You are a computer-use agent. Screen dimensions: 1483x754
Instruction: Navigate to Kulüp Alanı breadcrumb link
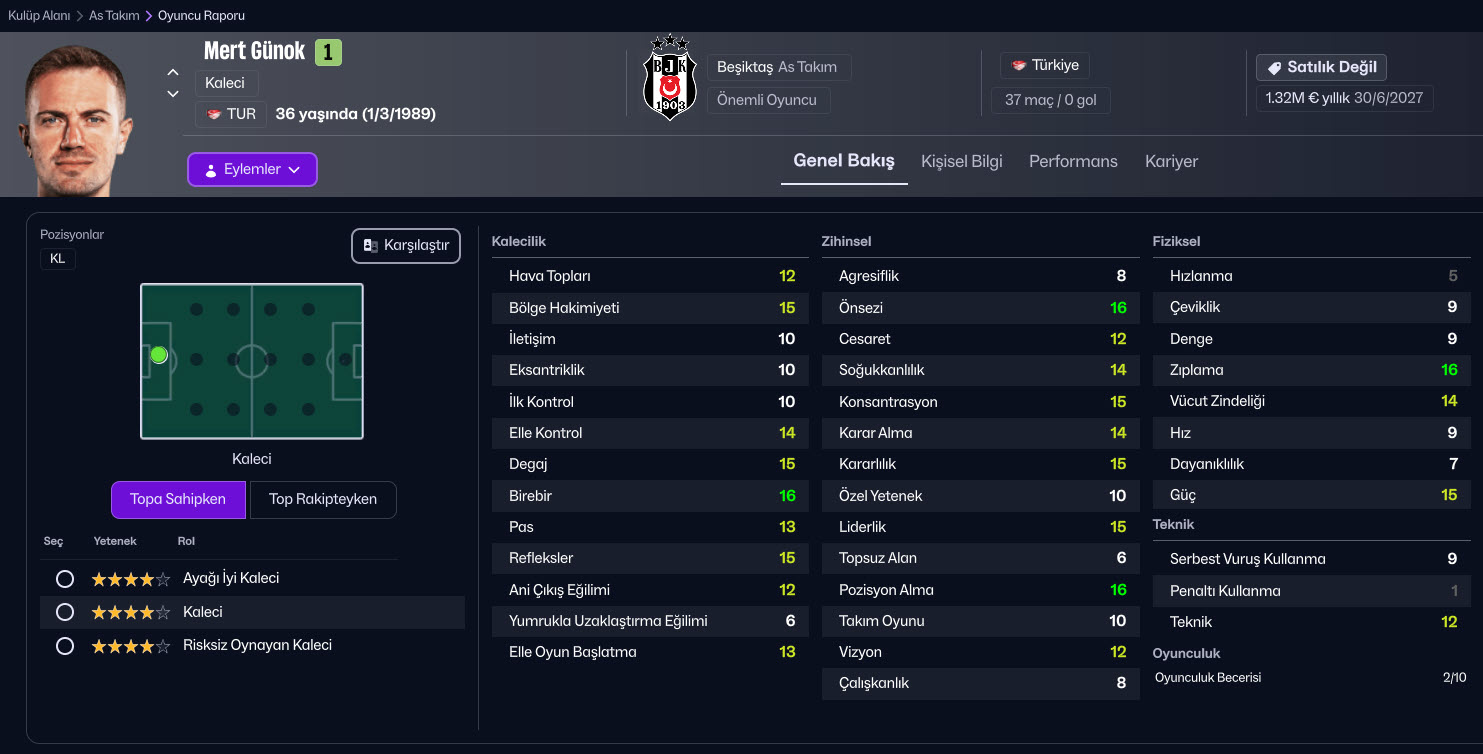tap(39, 16)
